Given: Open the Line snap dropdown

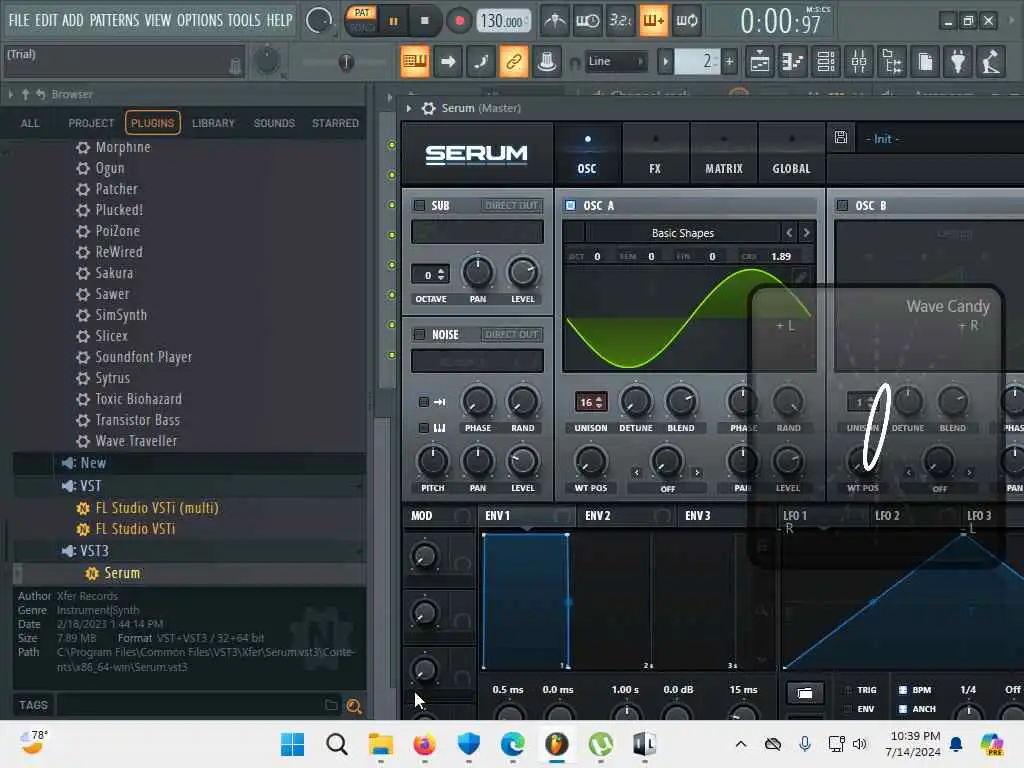Looking at the screenshot, I should [x=616, y=61].
